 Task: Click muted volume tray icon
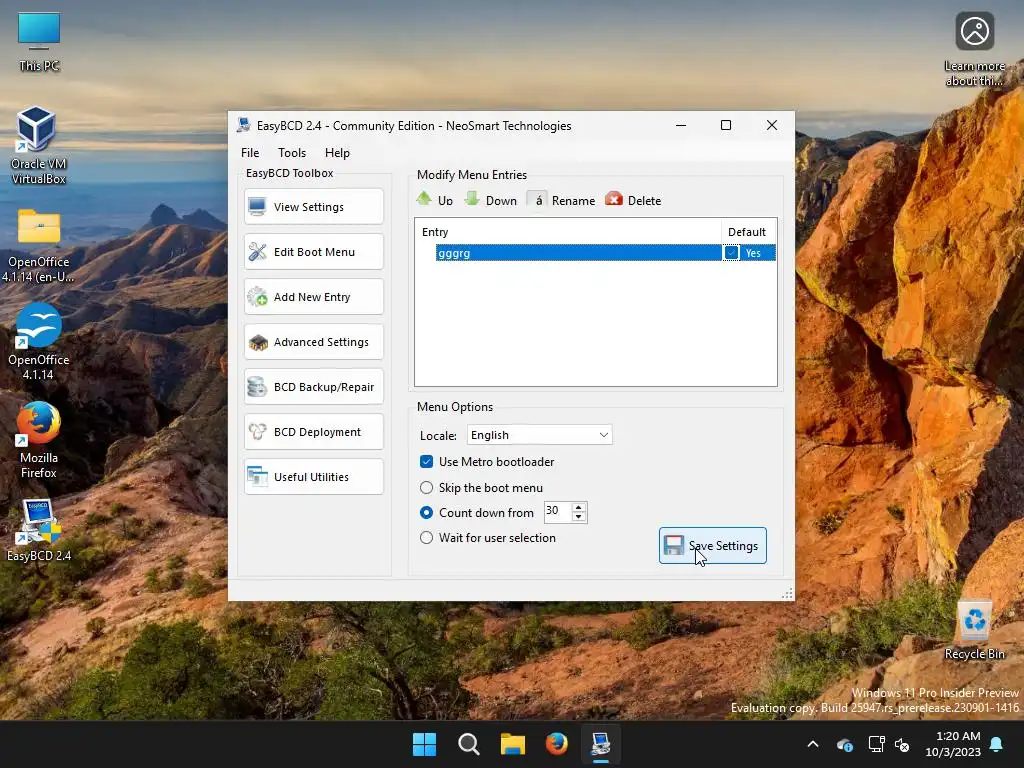[x=902, y=744]
